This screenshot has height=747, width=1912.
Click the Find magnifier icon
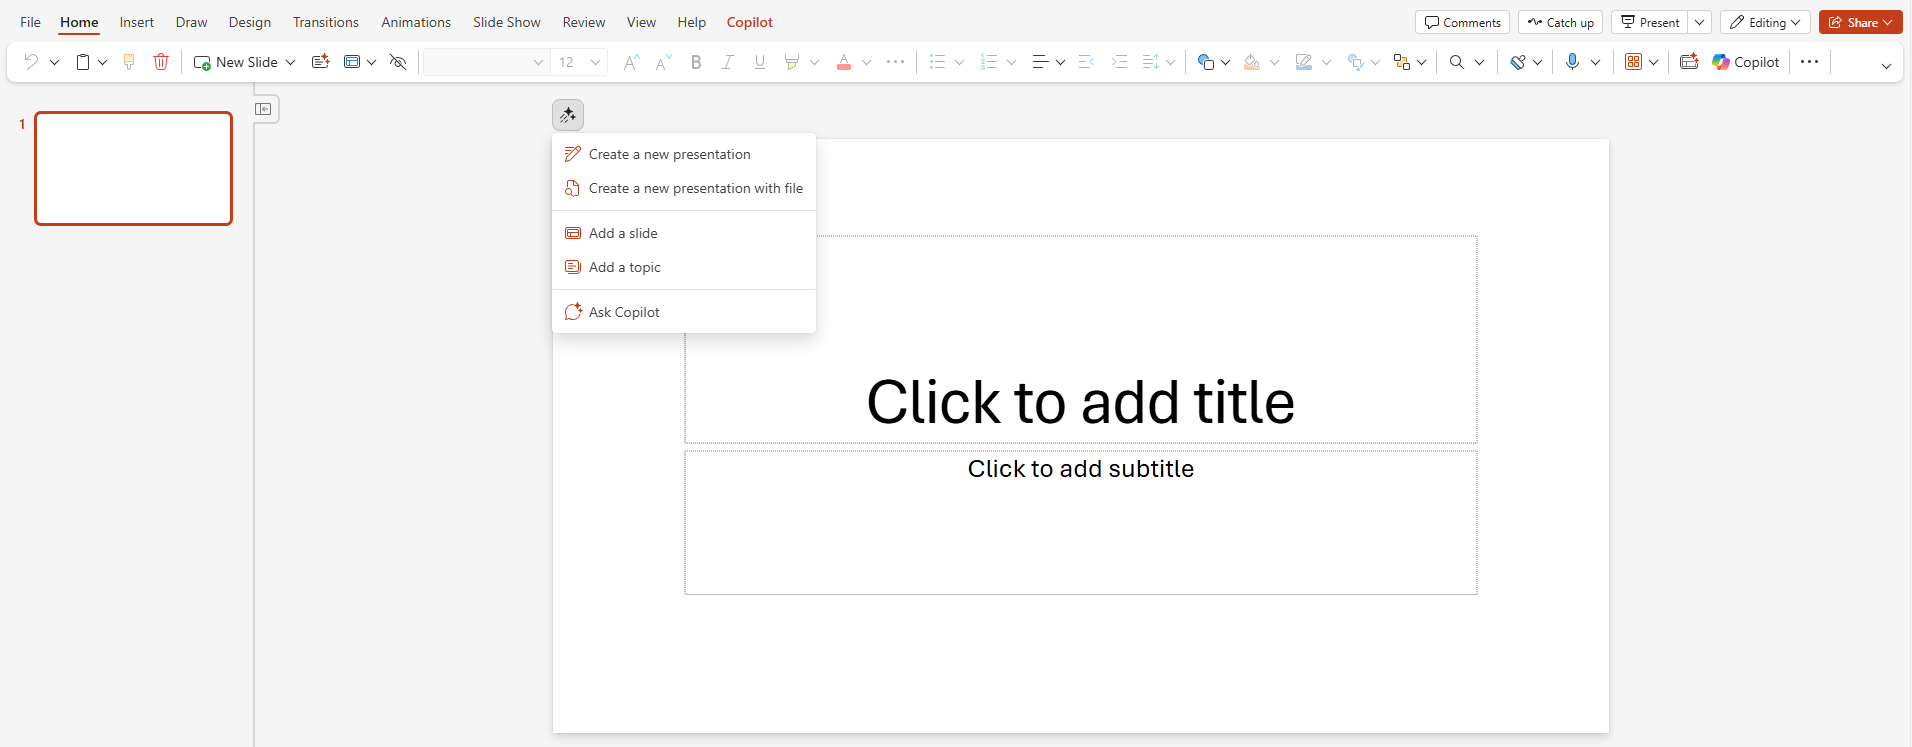(x=1457, y=62)
